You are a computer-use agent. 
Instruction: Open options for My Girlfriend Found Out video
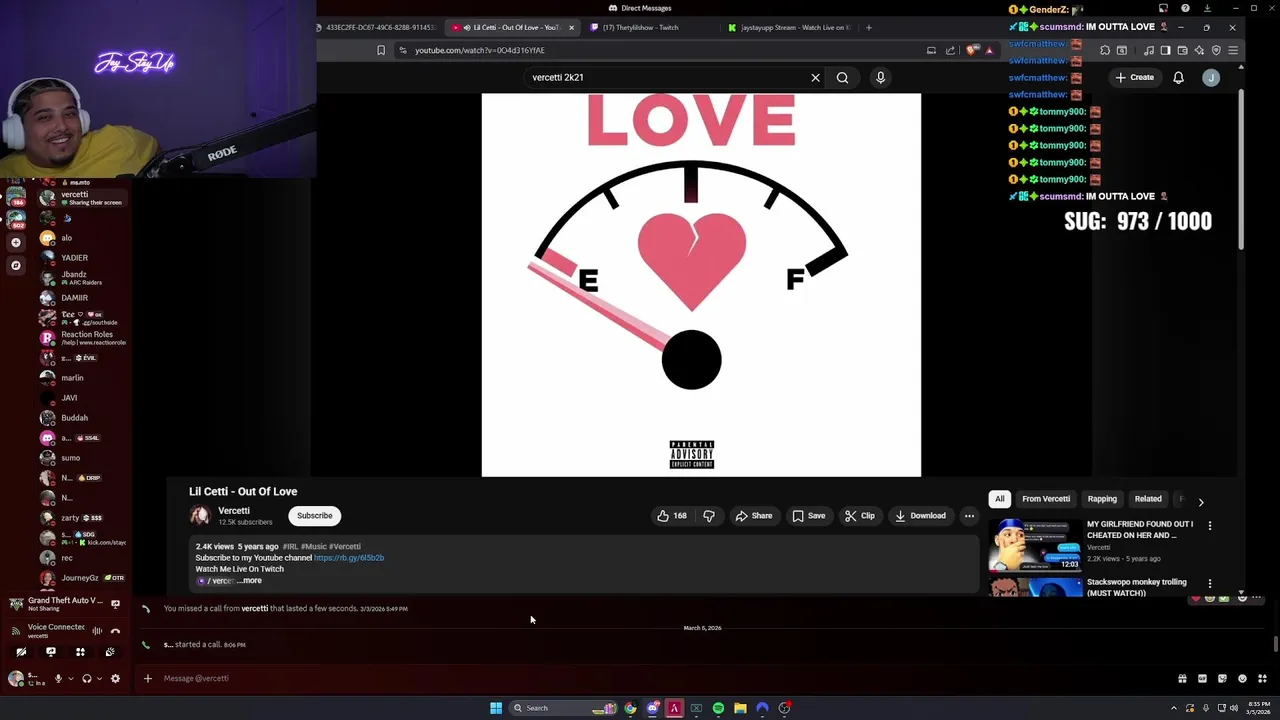(x=1210, y=526)
